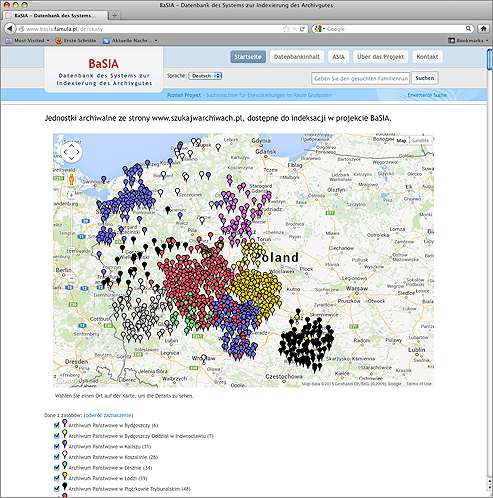Go back with the browser back arrow

[10, 29]
